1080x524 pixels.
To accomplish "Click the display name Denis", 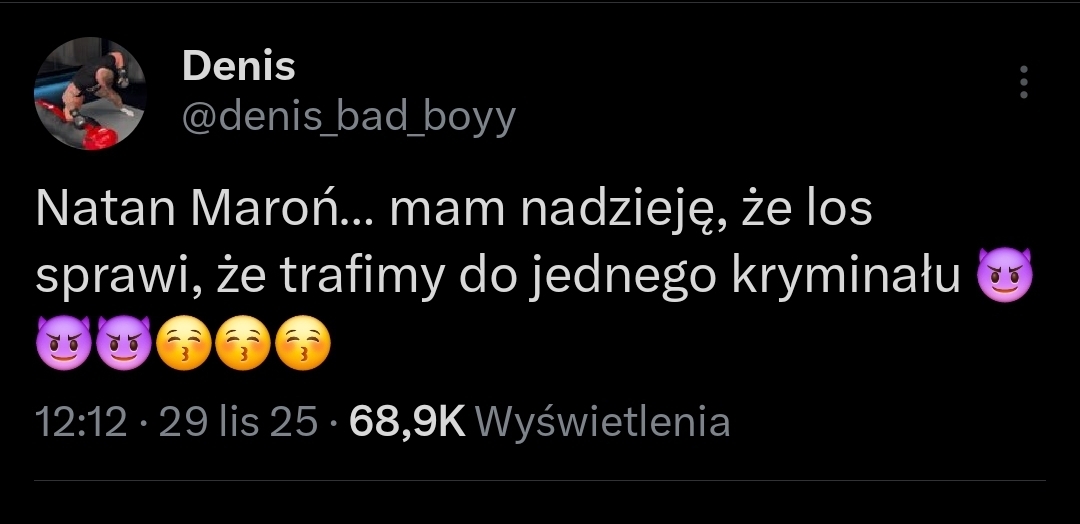I will pos(238,67).
